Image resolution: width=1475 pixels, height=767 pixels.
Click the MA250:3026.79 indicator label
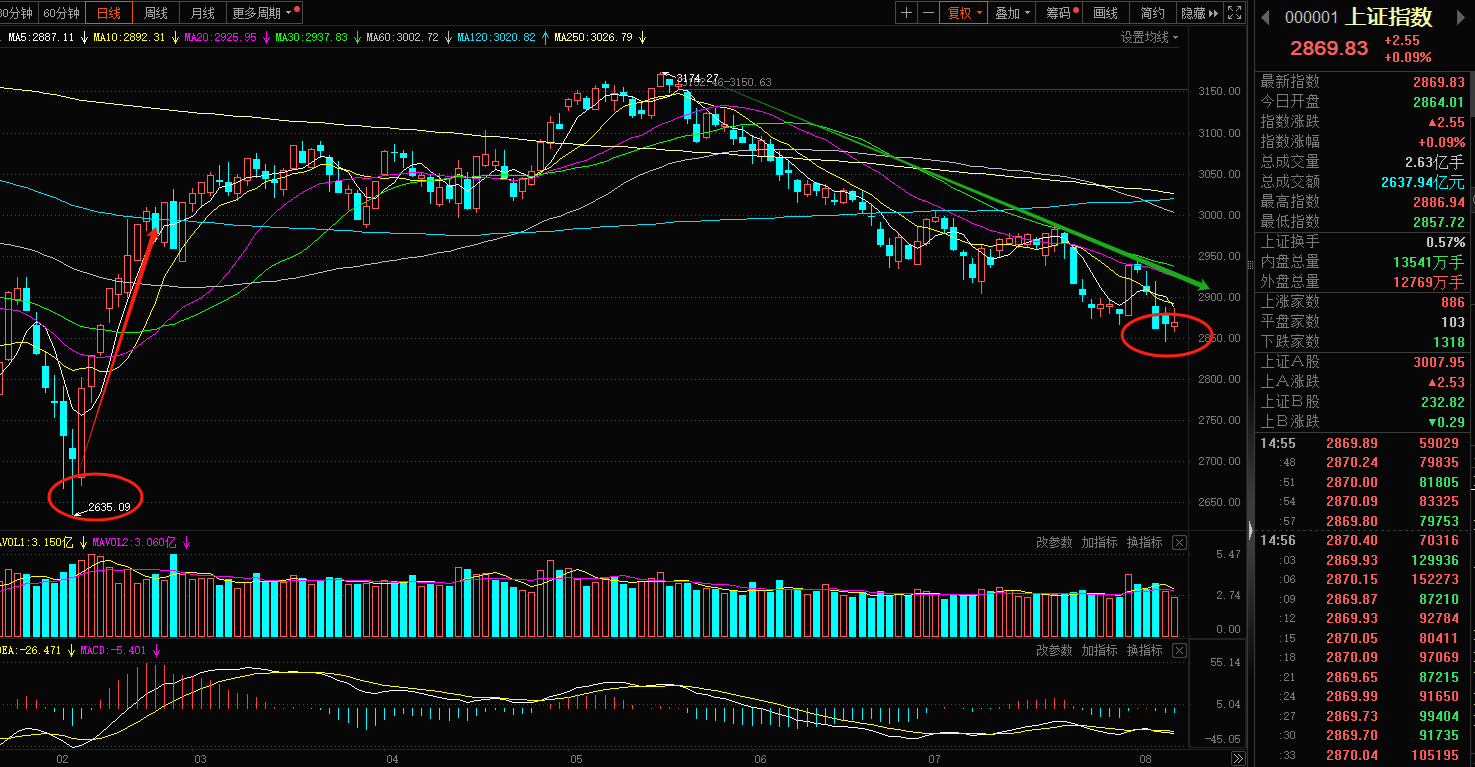[x=594, y=37]
